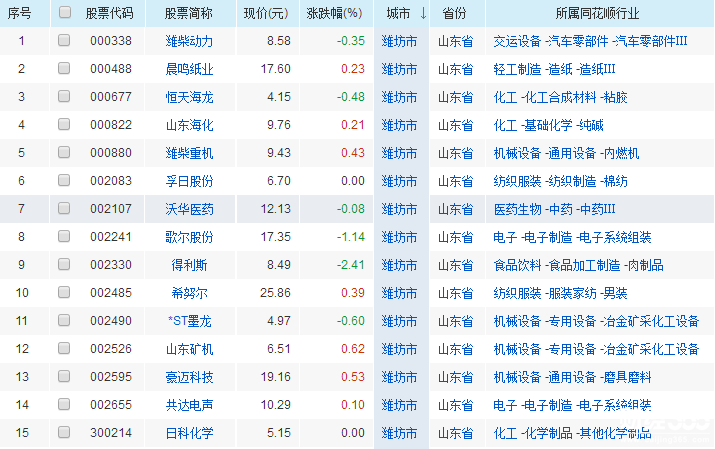Tick the checkbox for 002526
715x449 pixels.
64,348
